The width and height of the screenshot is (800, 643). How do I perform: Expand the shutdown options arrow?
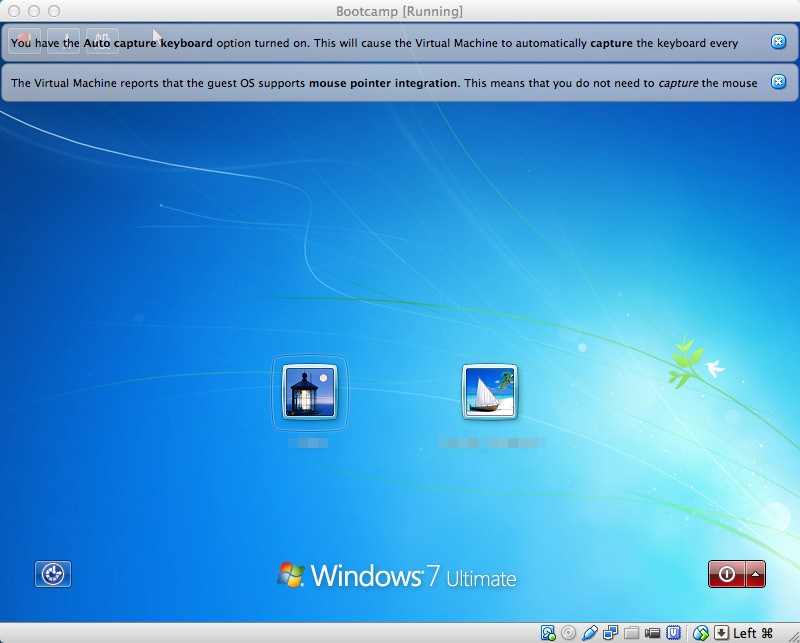(x=756, y=574)
